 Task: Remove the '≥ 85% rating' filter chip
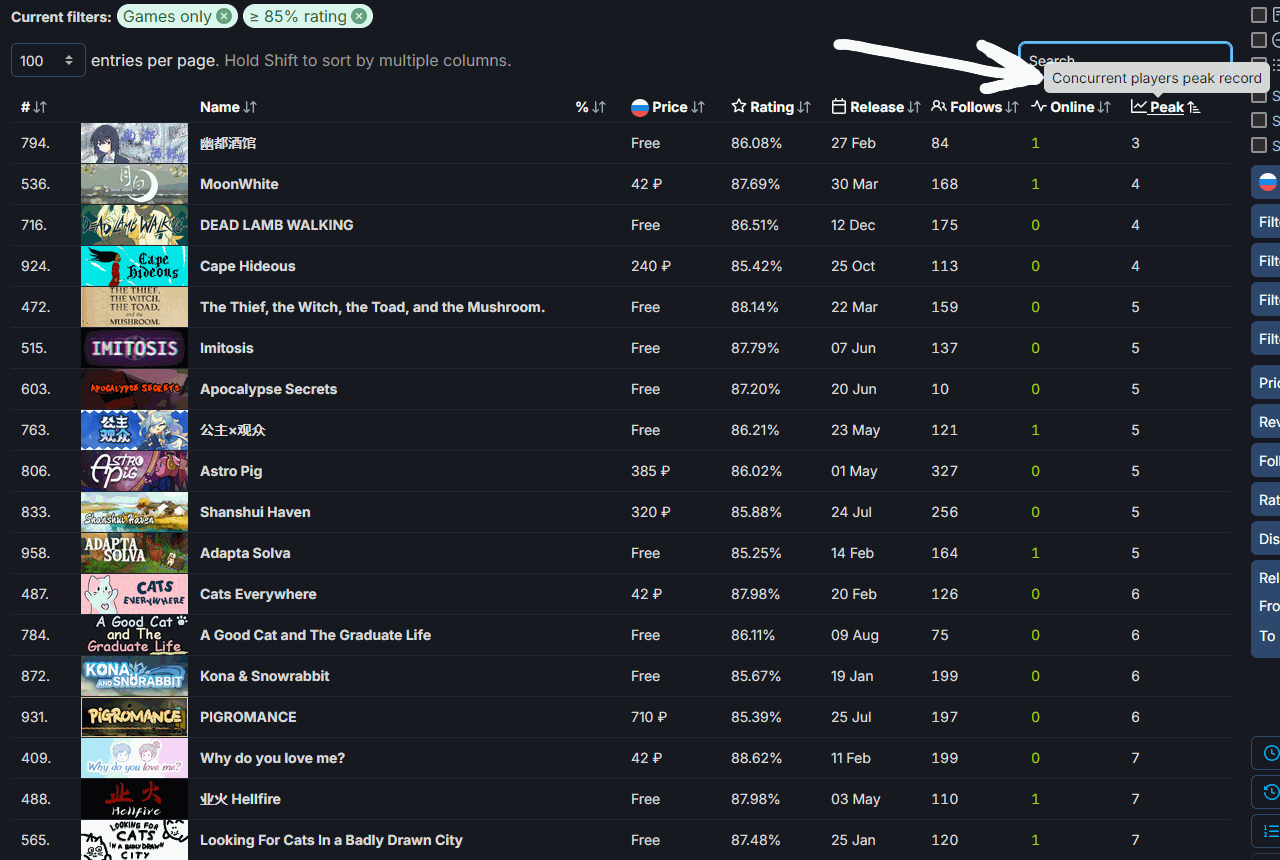point(360,16)
